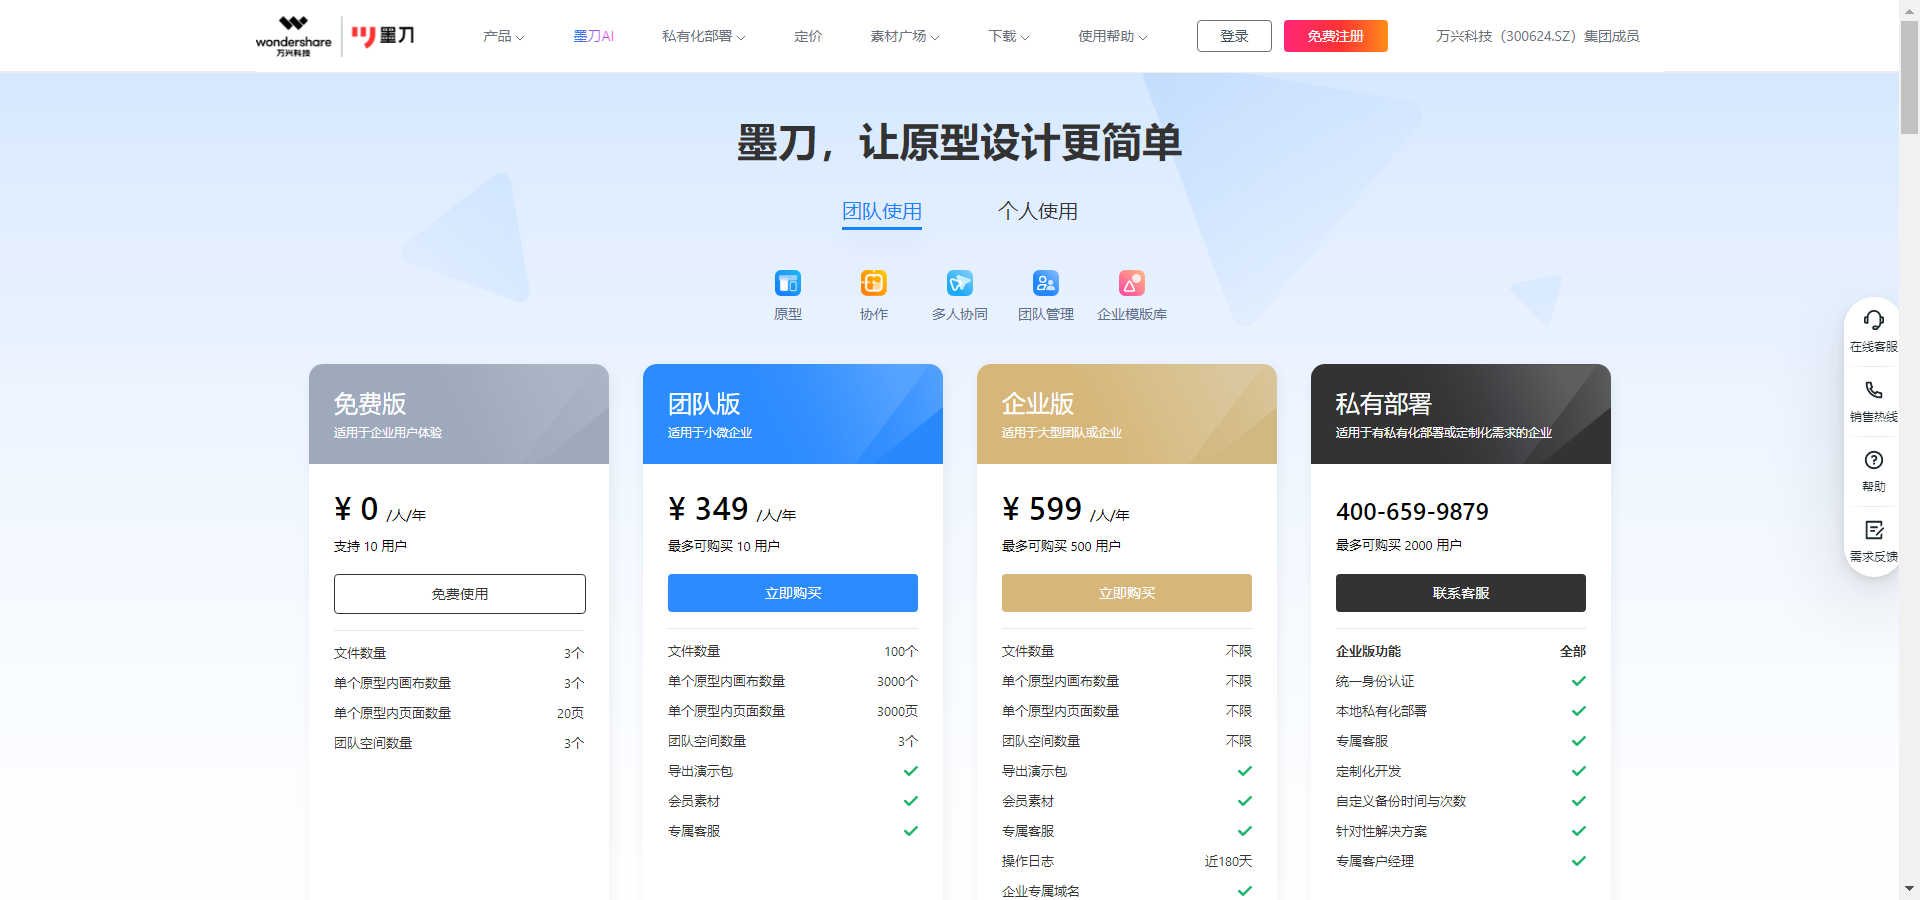Click the 3000页 value in 团队版
The image size is (1920, 900).
pos(897,711)
